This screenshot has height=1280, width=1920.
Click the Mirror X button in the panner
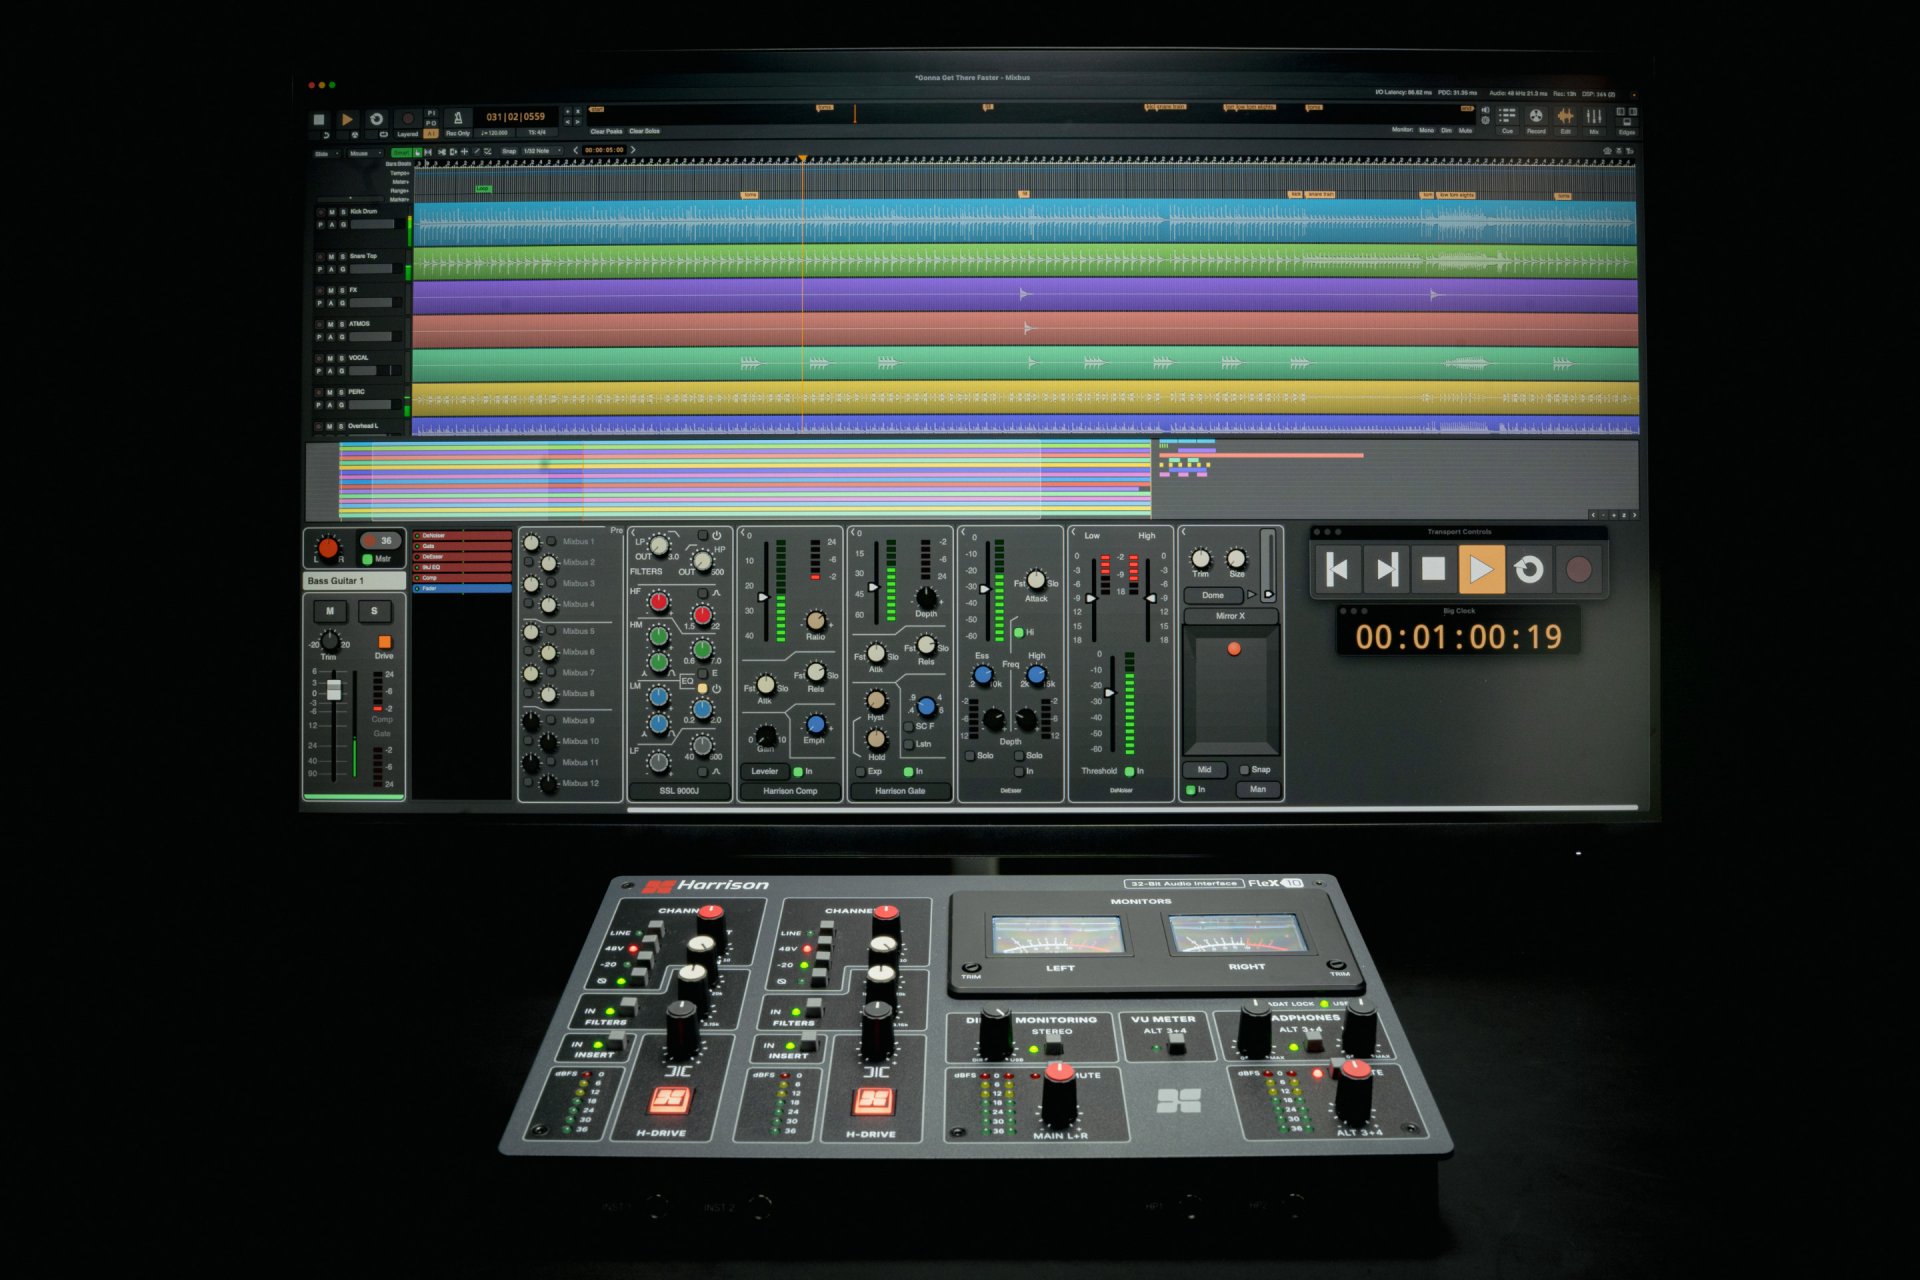pyautogui.click(x=1231, y=616)
